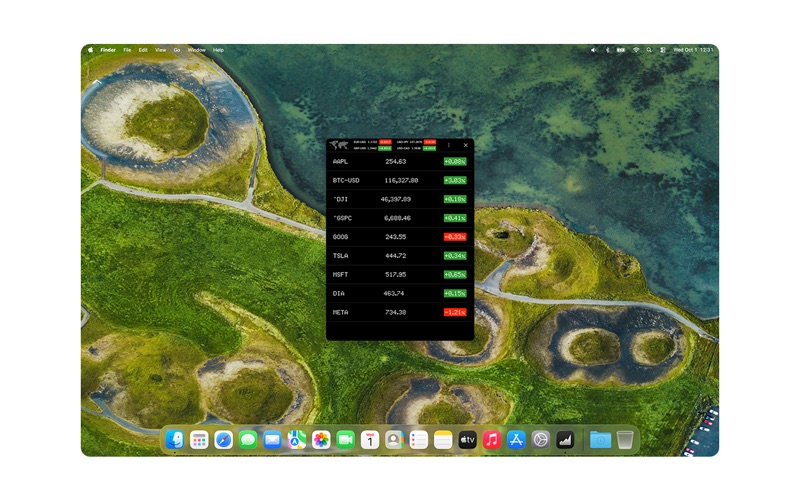This screenshot has width=800, height=500.
Task: Open System Settings from the Dock
Action: coord(541,440)
